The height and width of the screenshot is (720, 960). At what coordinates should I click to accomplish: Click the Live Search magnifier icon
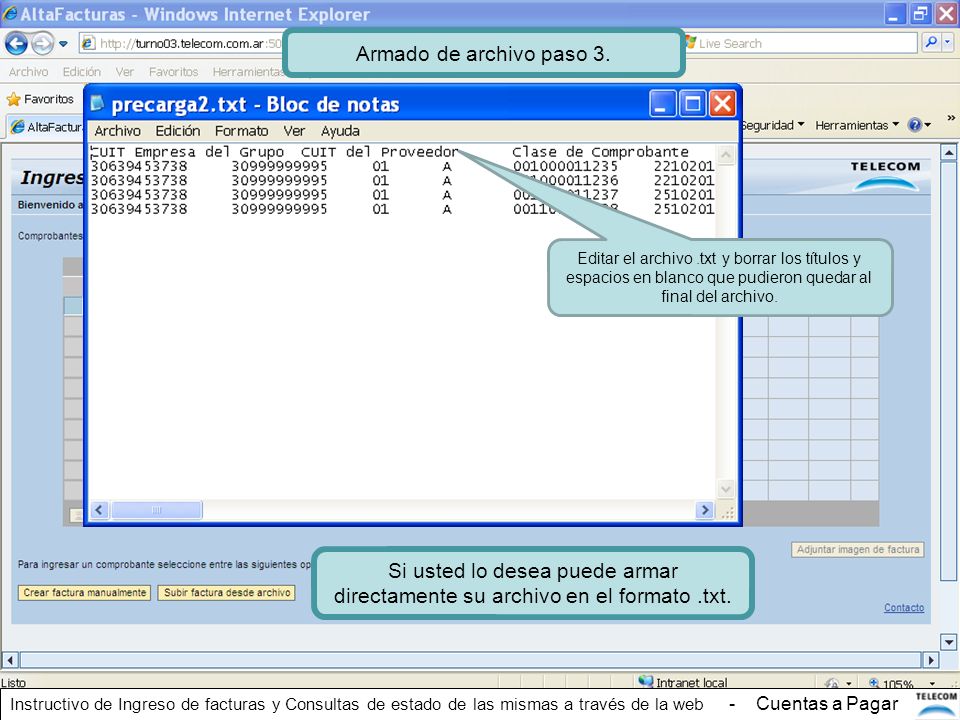[x=930, y=43]
